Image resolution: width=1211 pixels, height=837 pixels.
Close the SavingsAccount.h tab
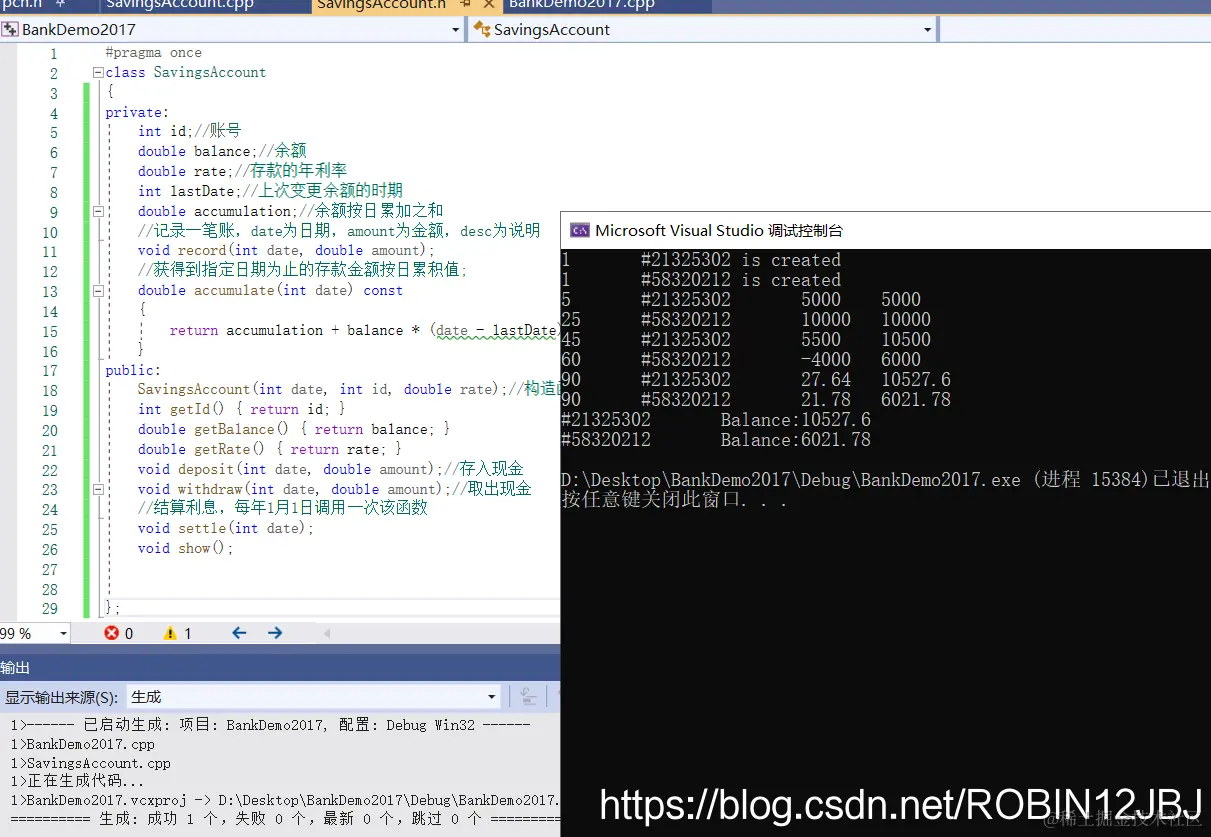point(490,5)
